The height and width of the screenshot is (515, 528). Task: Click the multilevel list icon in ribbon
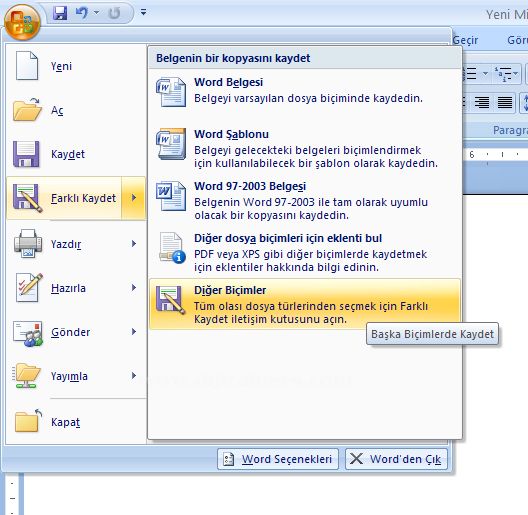tap(503, 74)
